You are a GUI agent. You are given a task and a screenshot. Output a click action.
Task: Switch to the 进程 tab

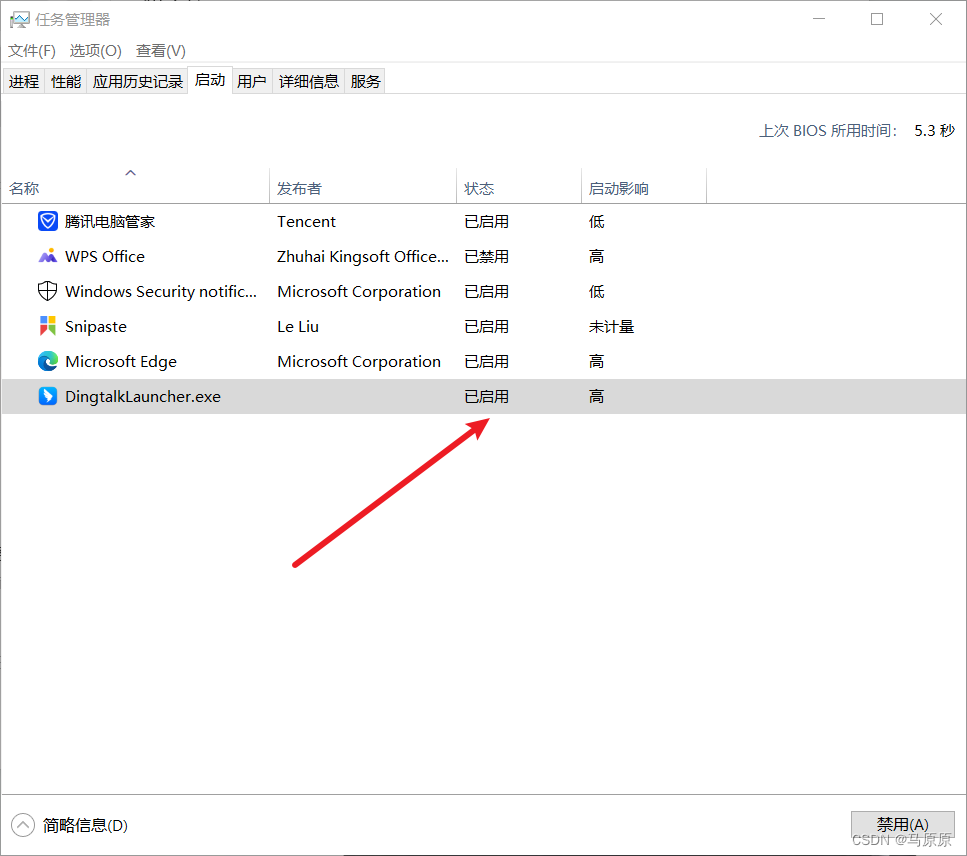coord(23,81)
